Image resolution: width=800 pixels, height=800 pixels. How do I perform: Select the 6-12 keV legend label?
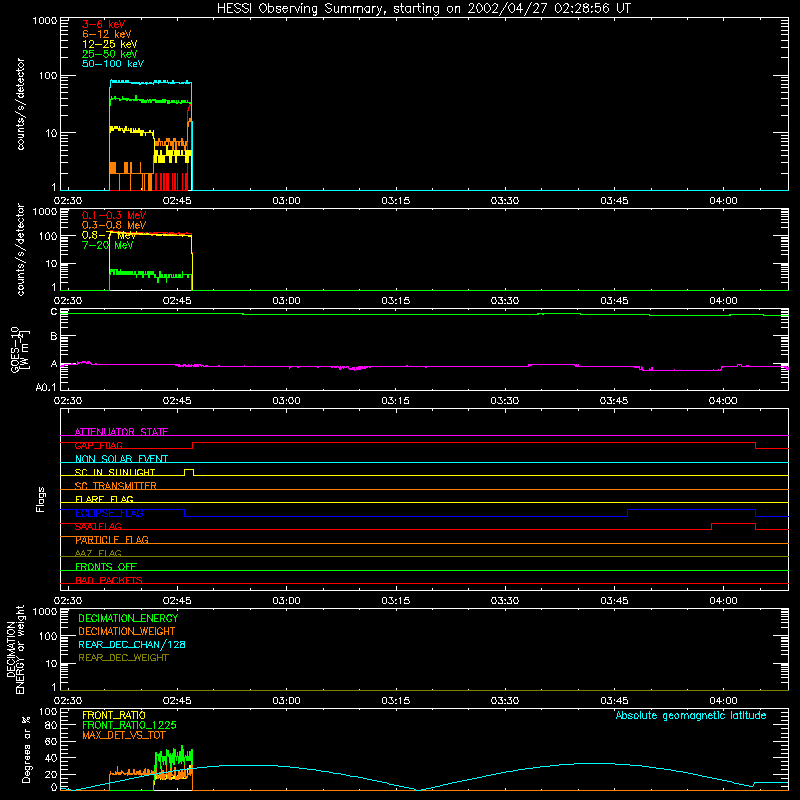(106, 34)
